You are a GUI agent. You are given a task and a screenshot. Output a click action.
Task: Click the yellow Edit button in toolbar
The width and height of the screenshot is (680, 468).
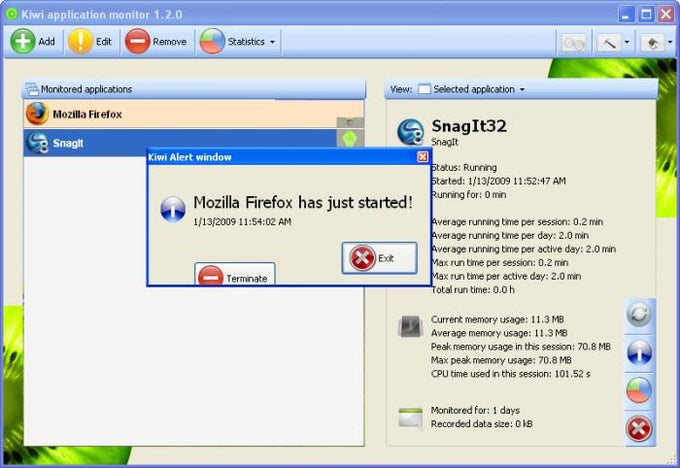[x=91, y=42]
